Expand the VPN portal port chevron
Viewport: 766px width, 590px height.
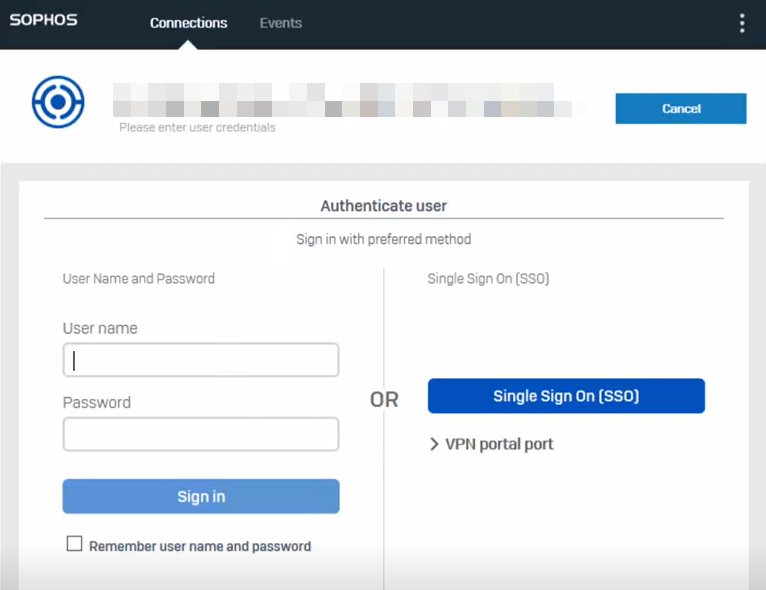[434, 444]
